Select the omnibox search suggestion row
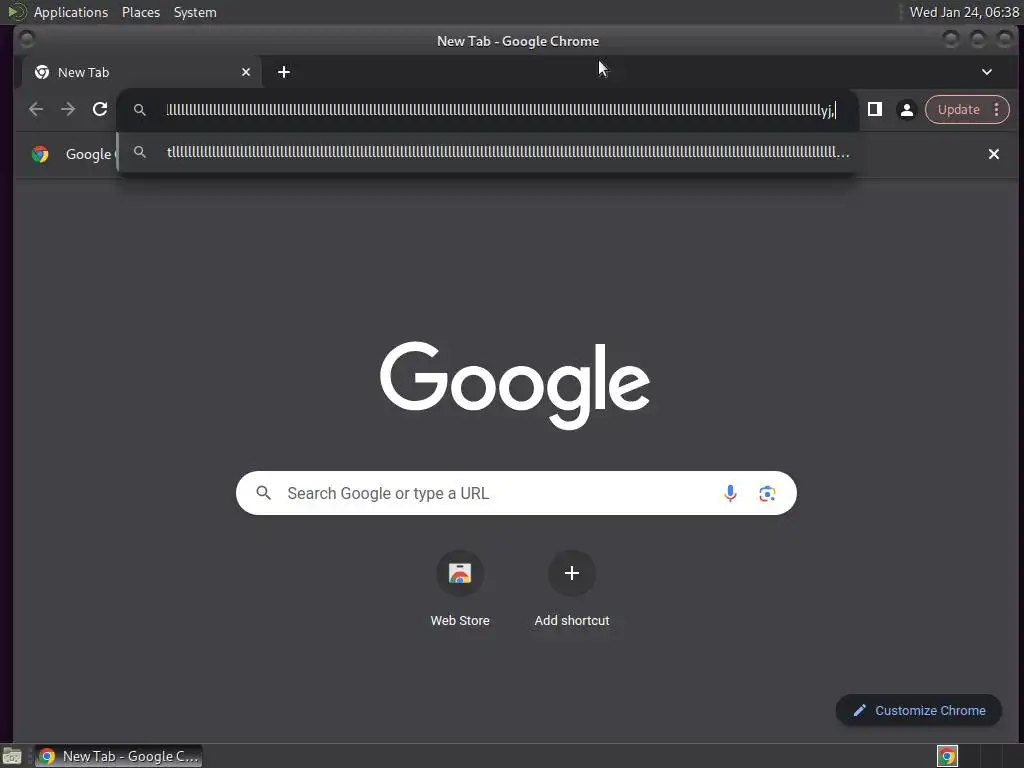This screenshot has height=768, width=1024. click(487, 152)
